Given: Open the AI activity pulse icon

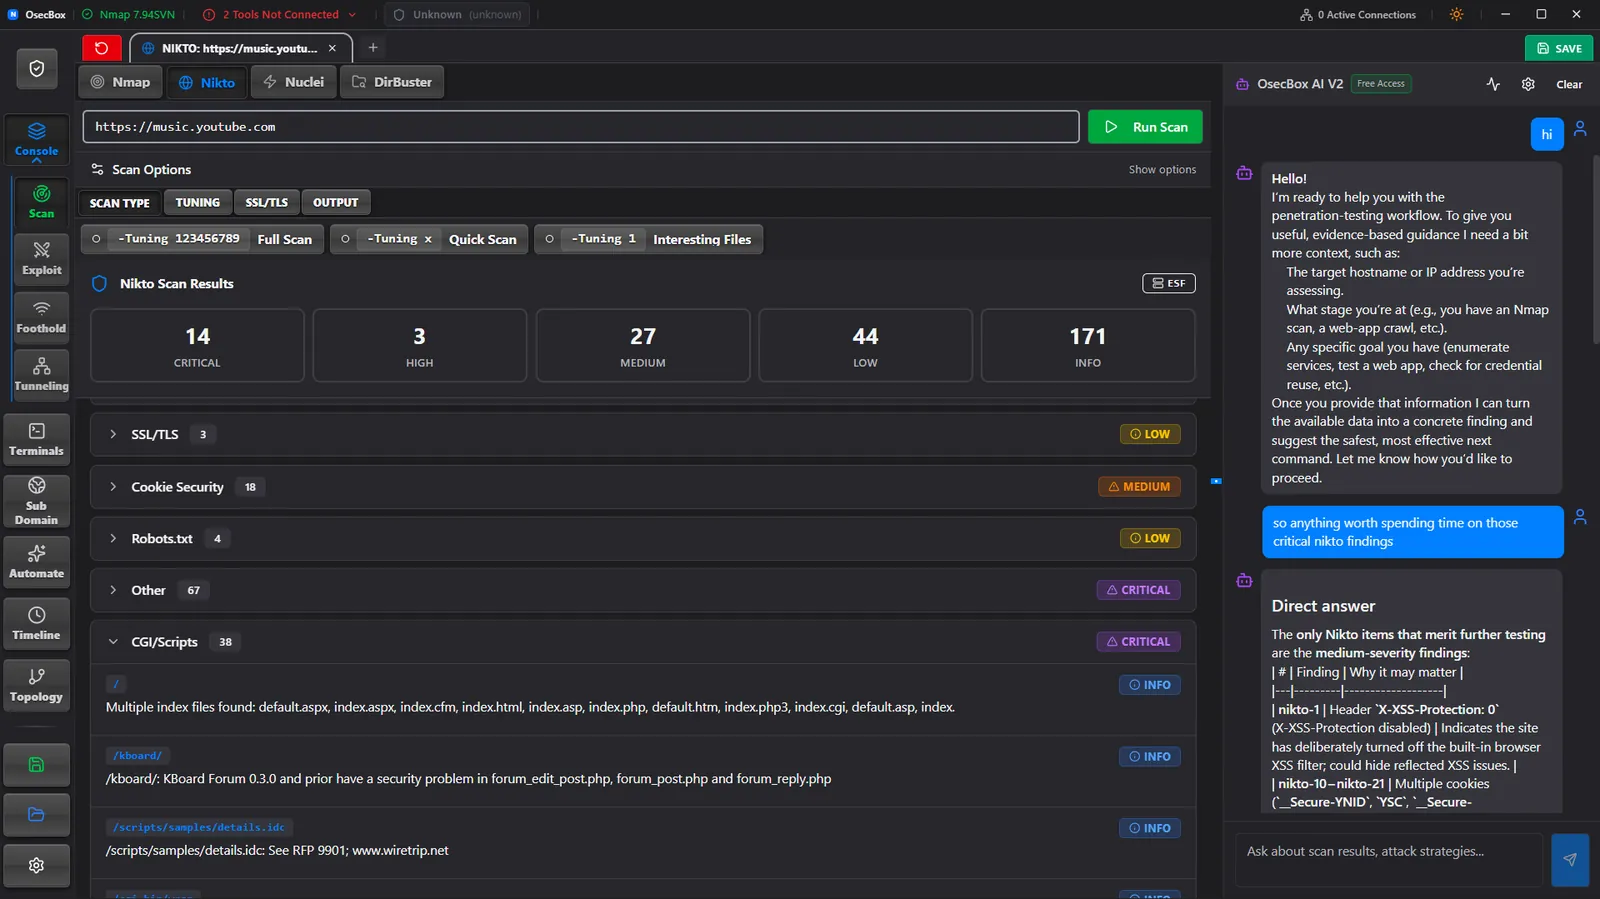Looking at the screenshot, I should click(1493, 84).
